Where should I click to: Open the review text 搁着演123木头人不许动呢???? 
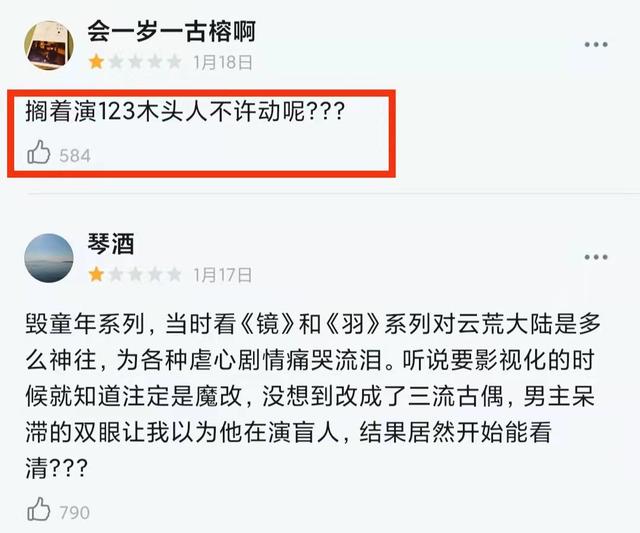(x=186, y=111)
